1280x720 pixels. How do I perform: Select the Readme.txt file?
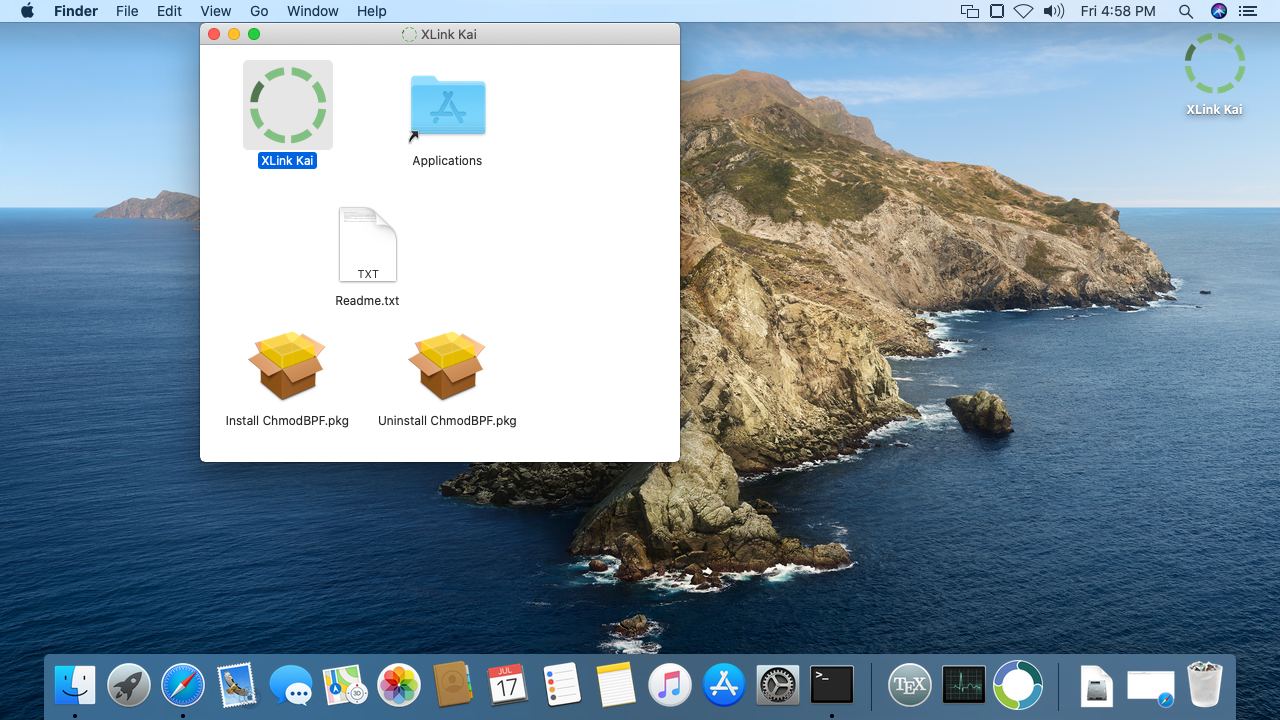click(x=367, y=246)
